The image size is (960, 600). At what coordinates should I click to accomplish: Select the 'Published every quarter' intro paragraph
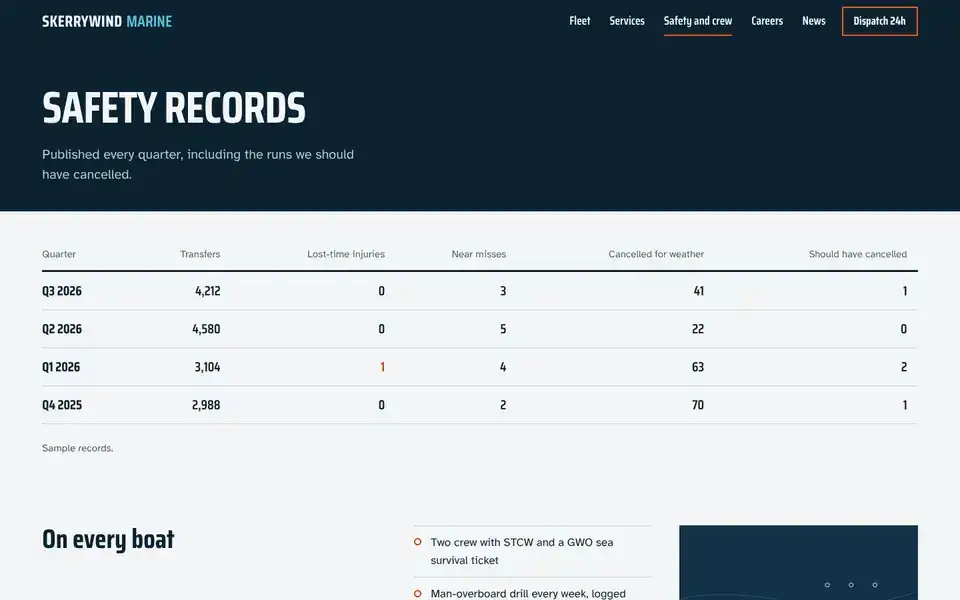[x=198, y=164]
